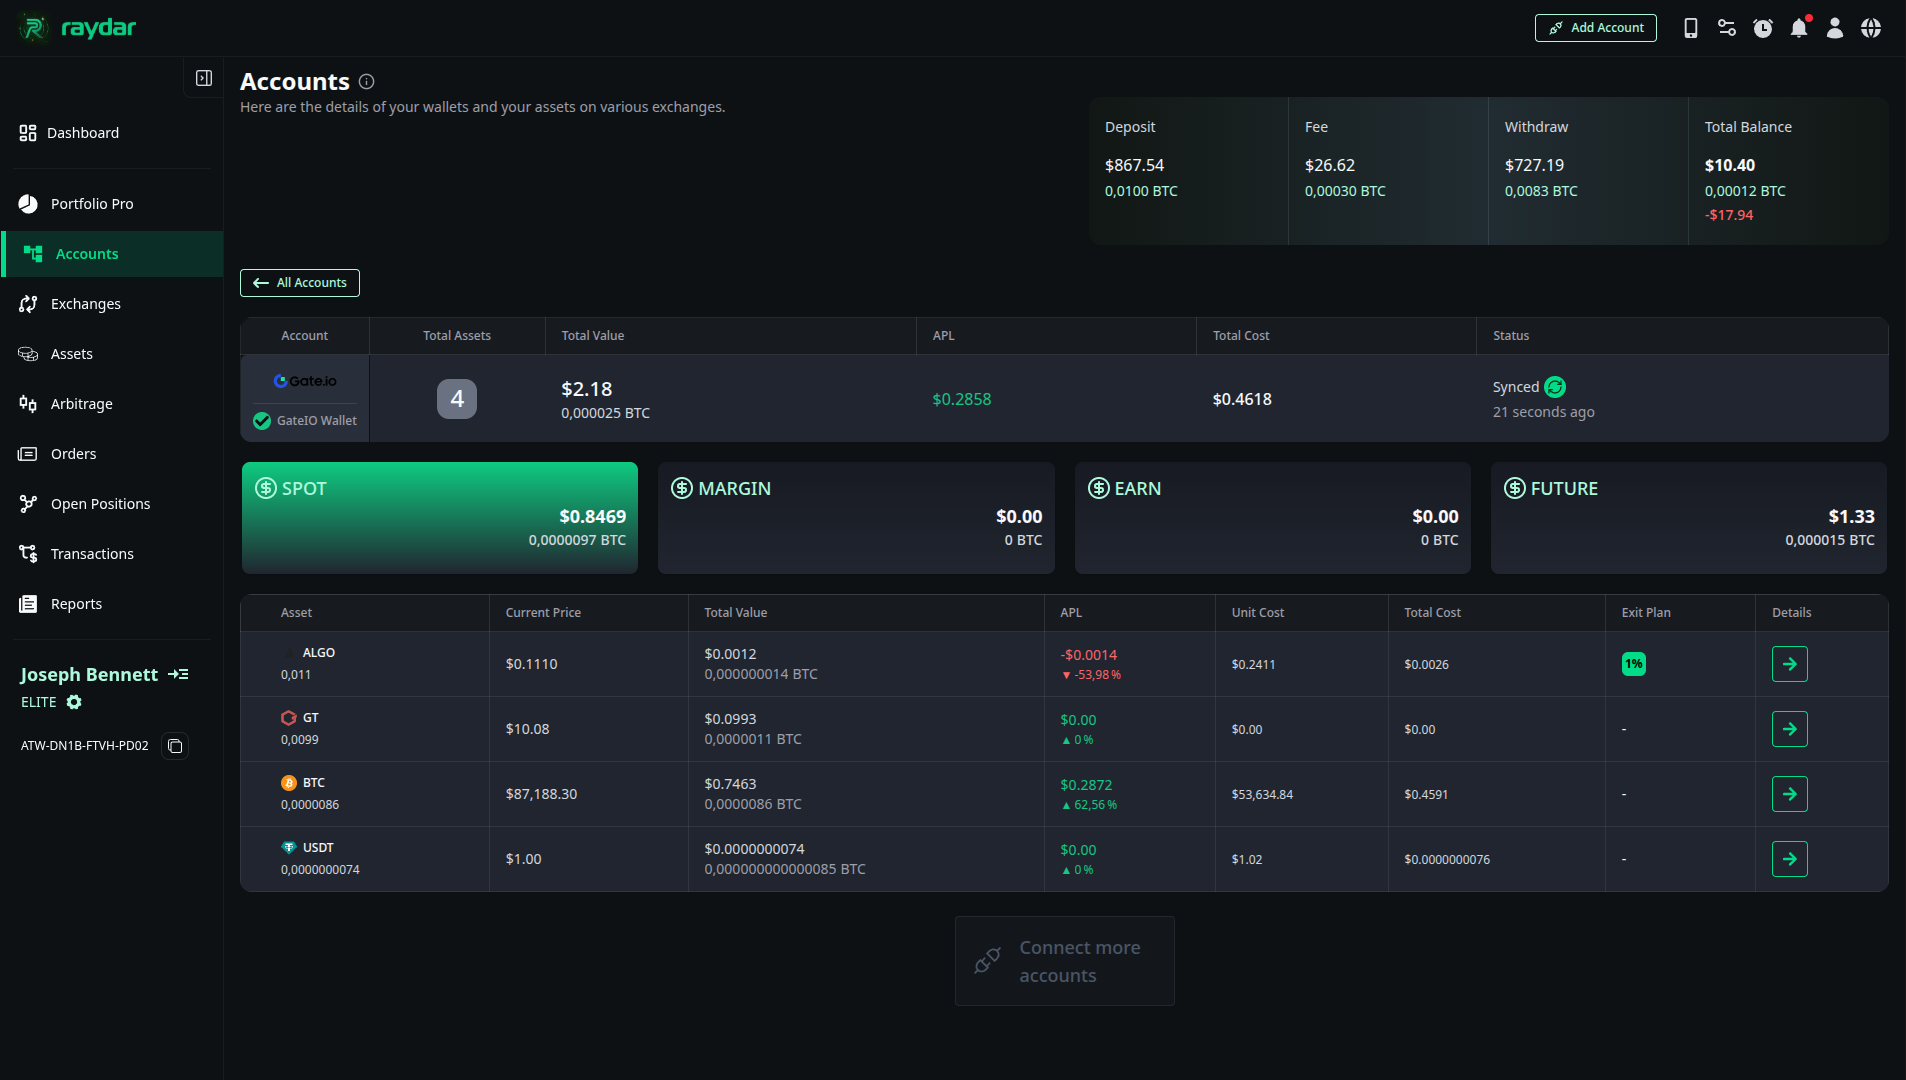
Task: Refresh the Synced status icon
Action: click(1555, 387)
